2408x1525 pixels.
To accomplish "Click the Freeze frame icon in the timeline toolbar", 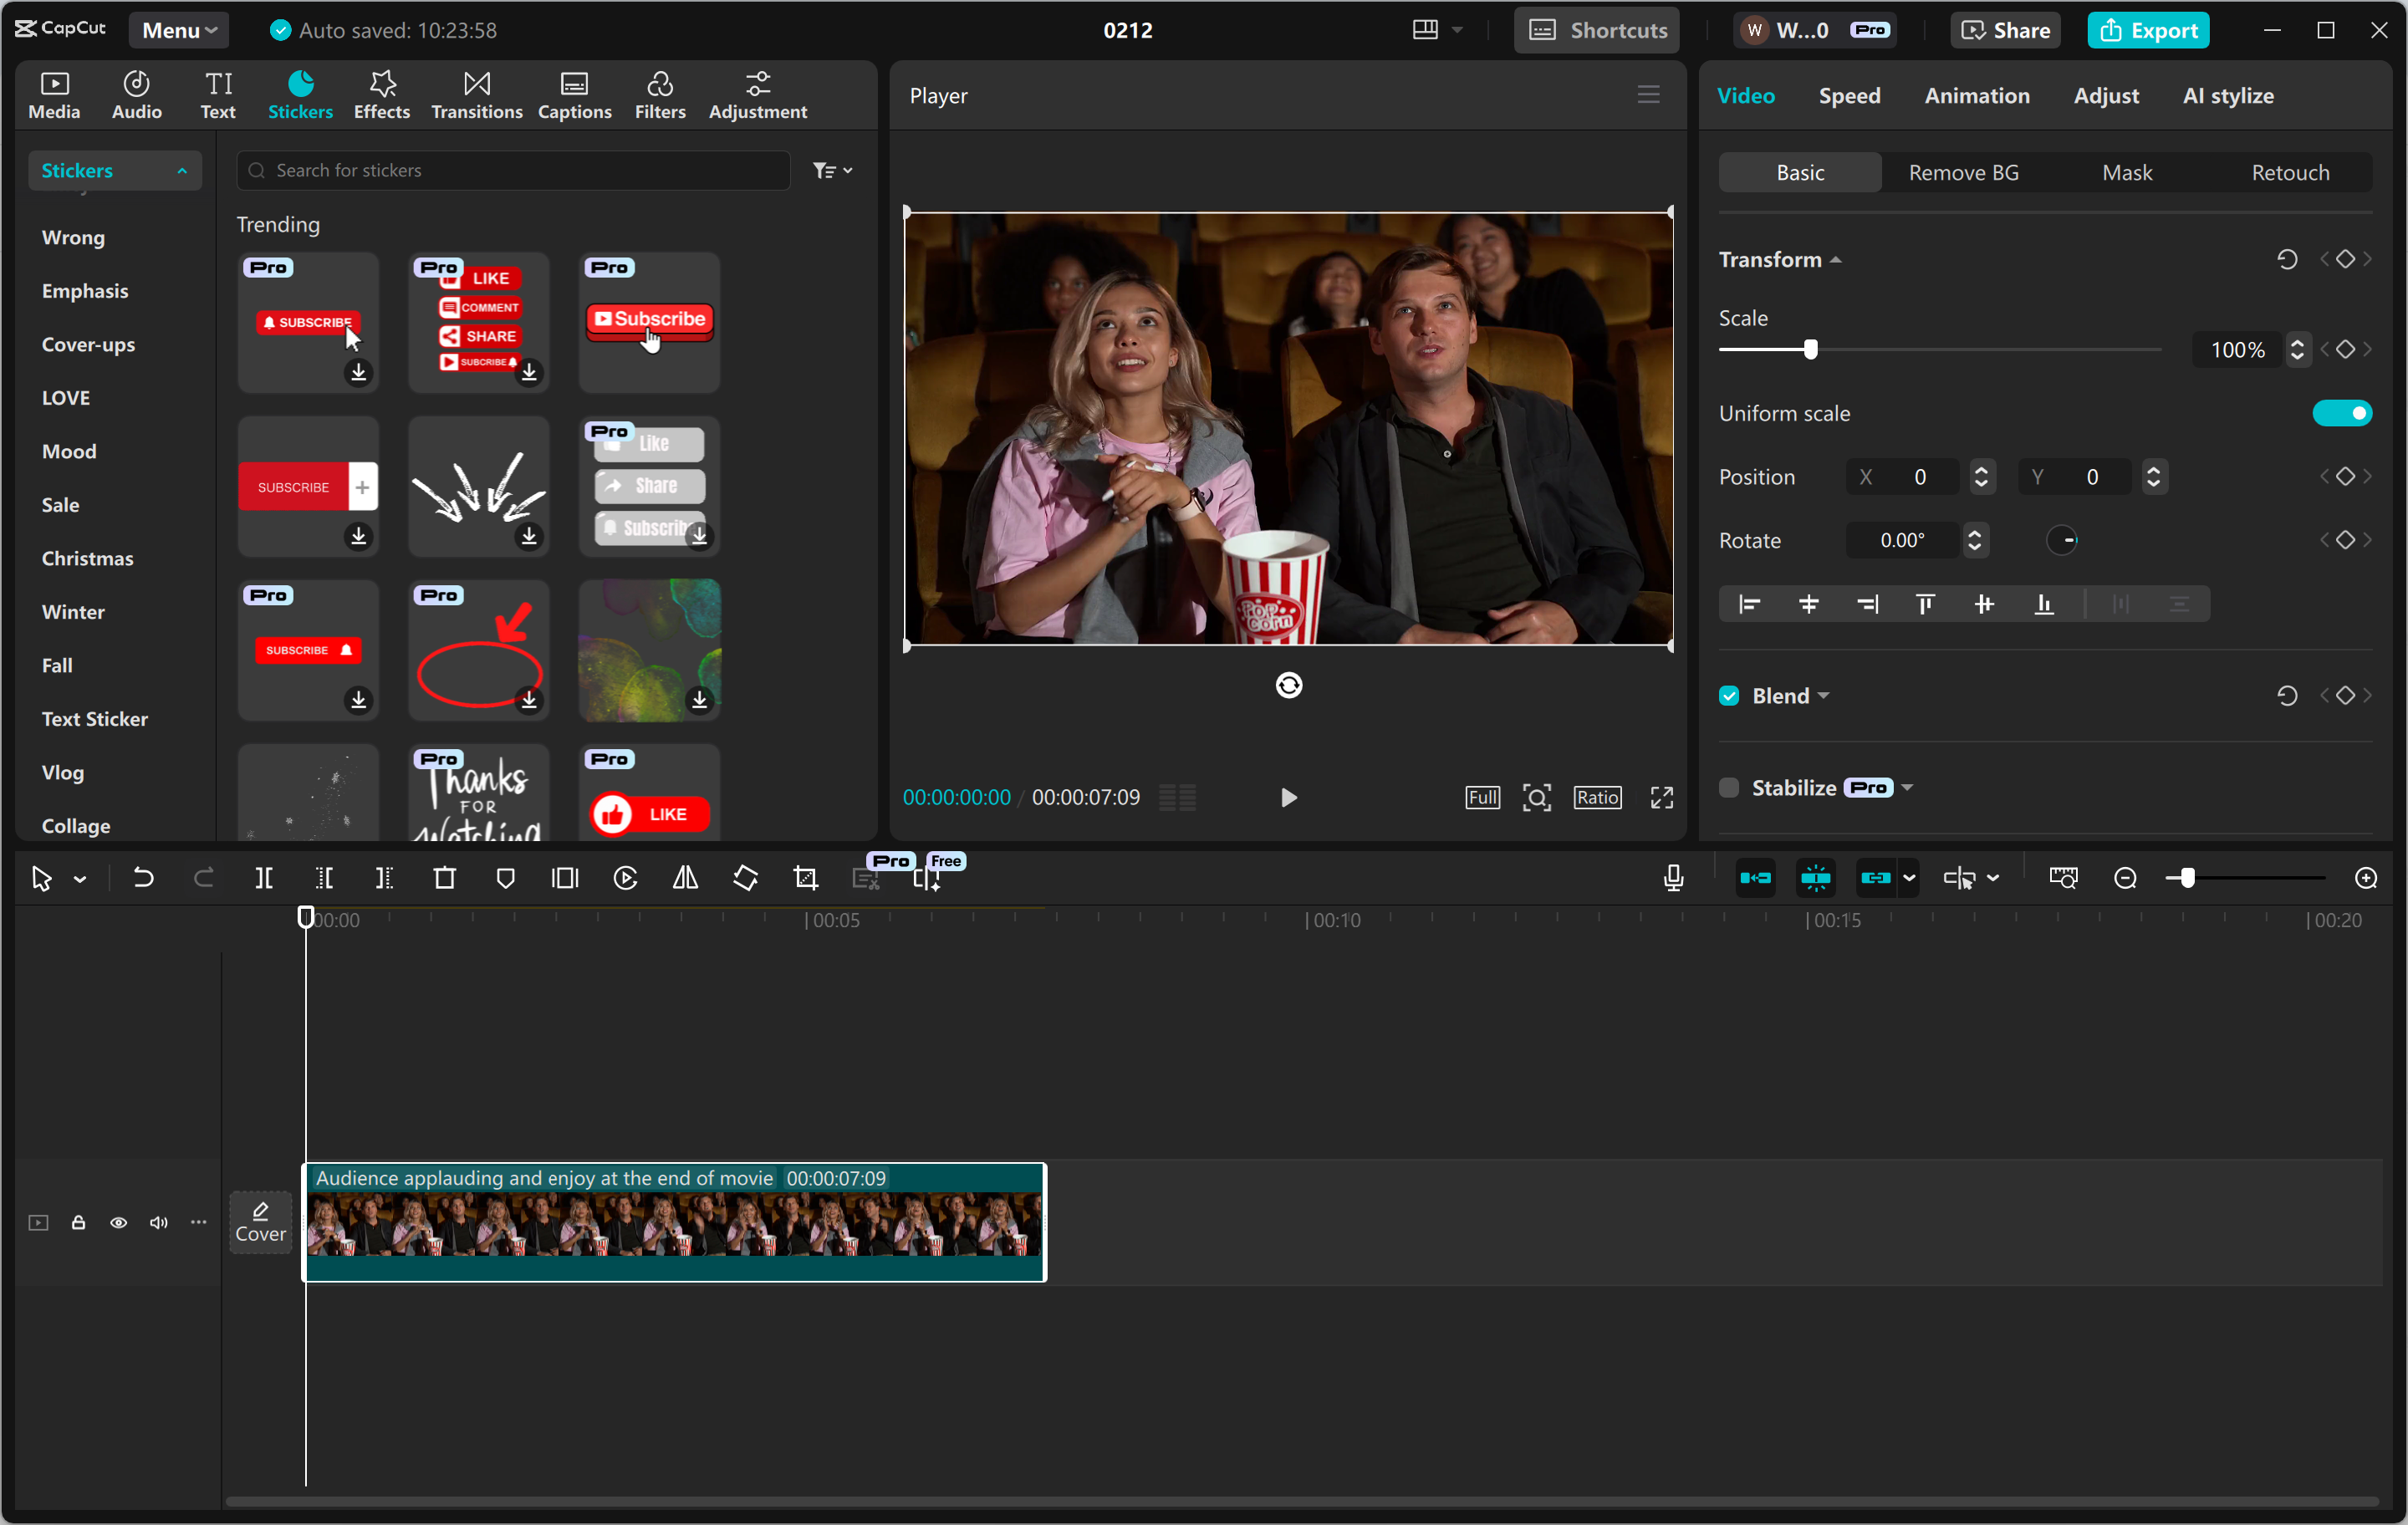I will (x=565, y=878).
